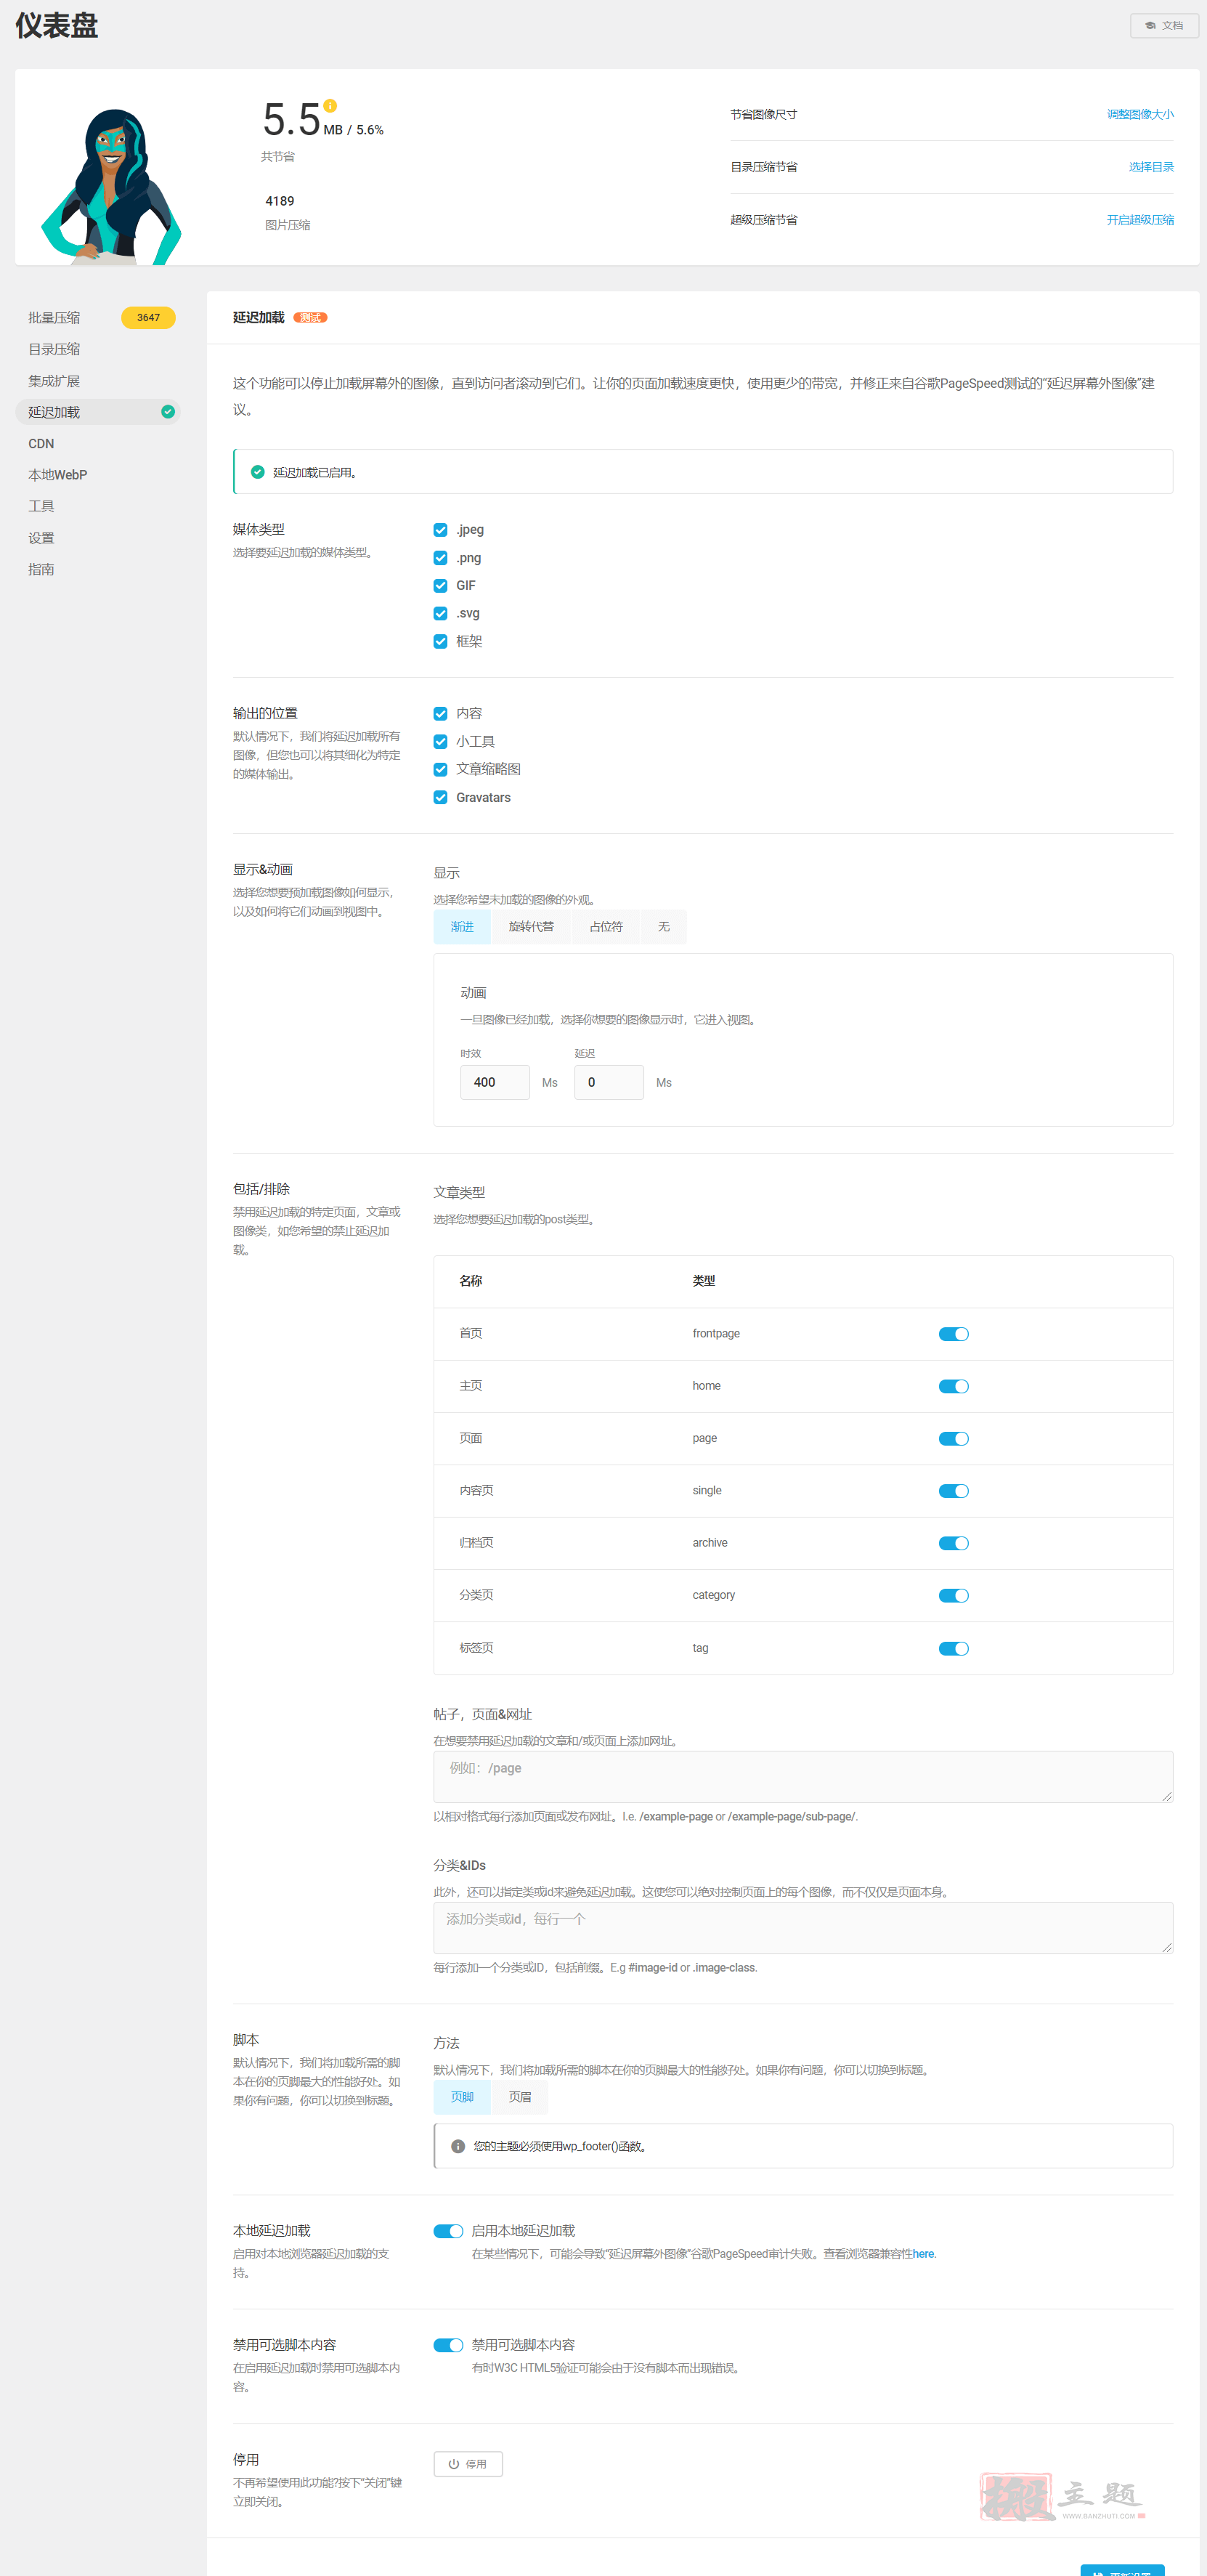Open the browser compatibility here link
Screen dimensions: 1207x2576
click(x=923, y=2254)
